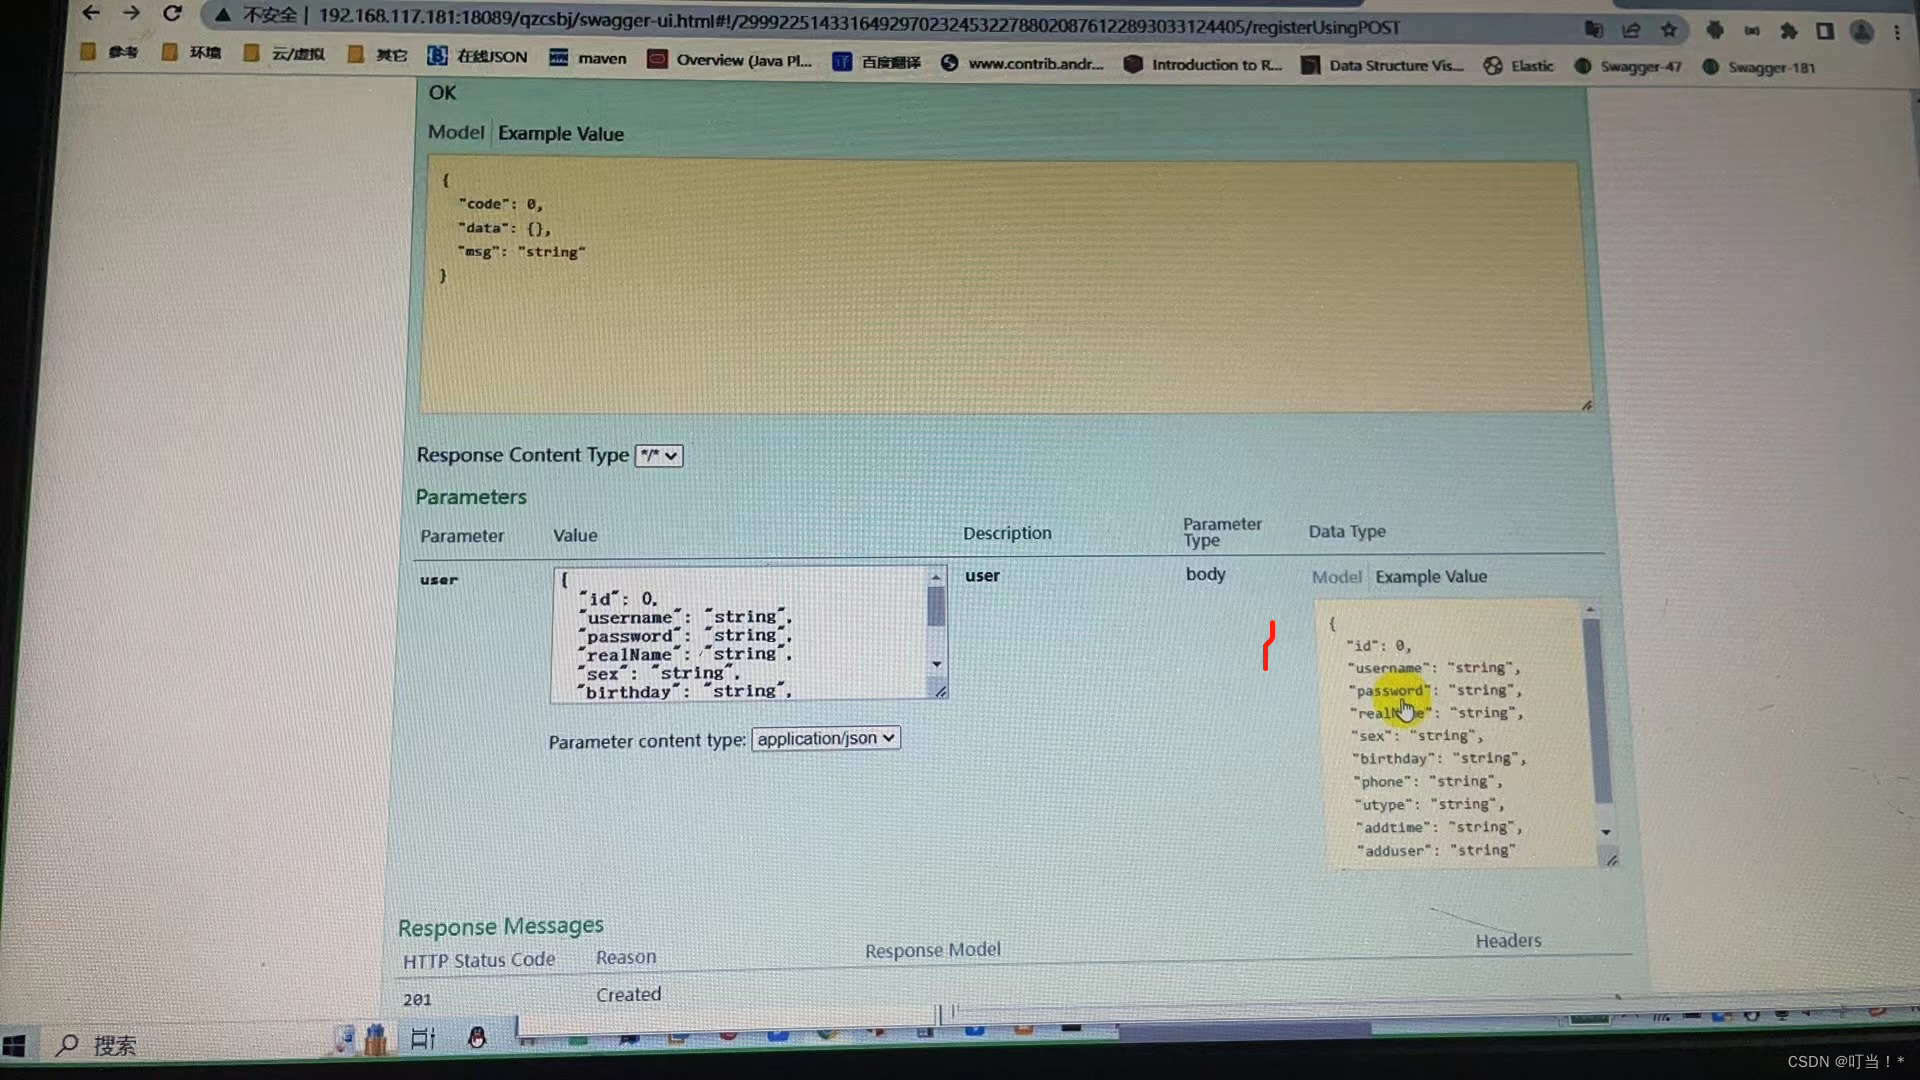Go back using the browser back arrow
The height and width of the screenshot is (1080, 1920).
(91, 13)
